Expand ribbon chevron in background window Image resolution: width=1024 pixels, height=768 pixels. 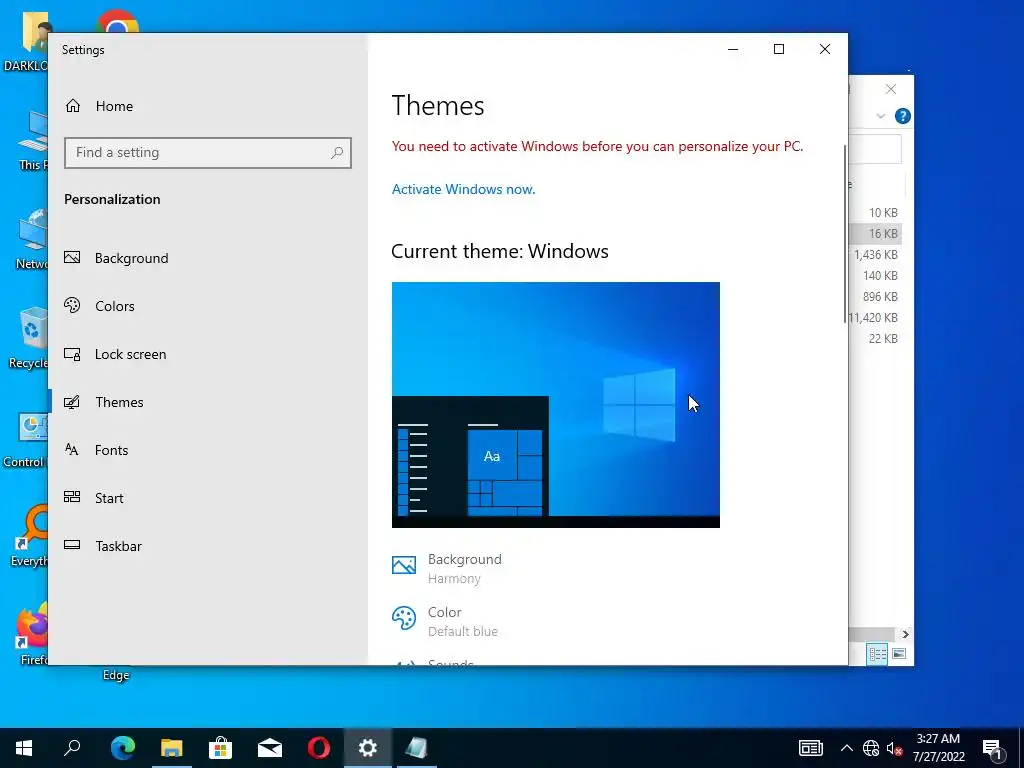[x=880, y=116]
